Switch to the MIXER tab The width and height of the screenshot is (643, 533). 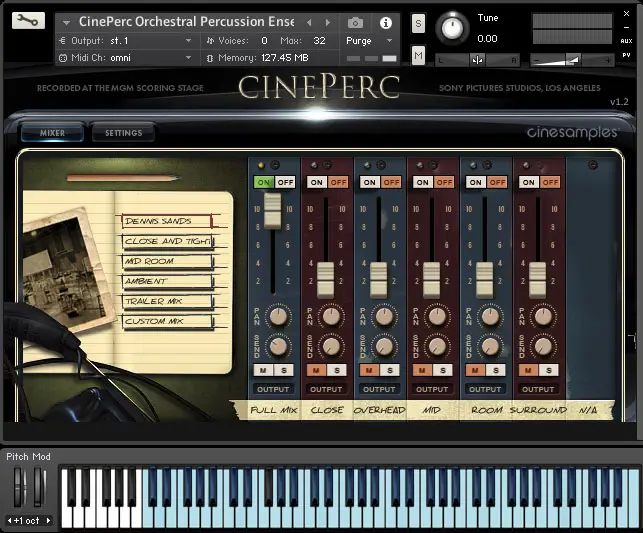[x=52, y=133]
